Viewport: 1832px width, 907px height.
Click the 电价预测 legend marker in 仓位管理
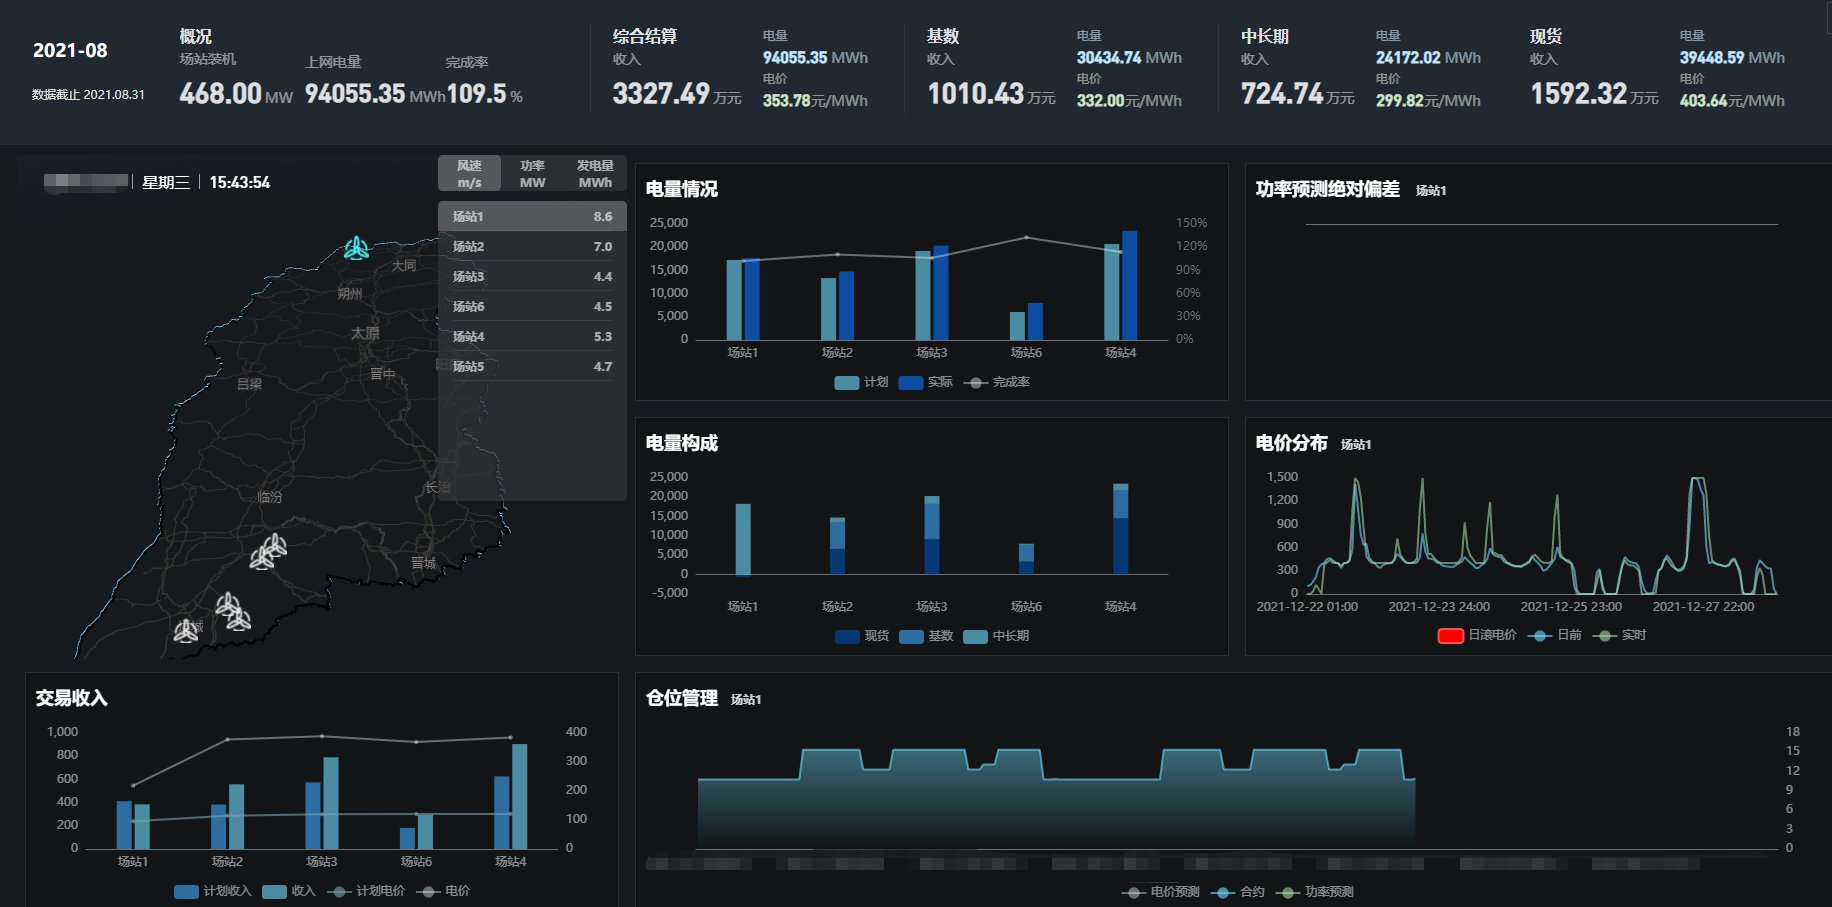tap(1133, 893)
